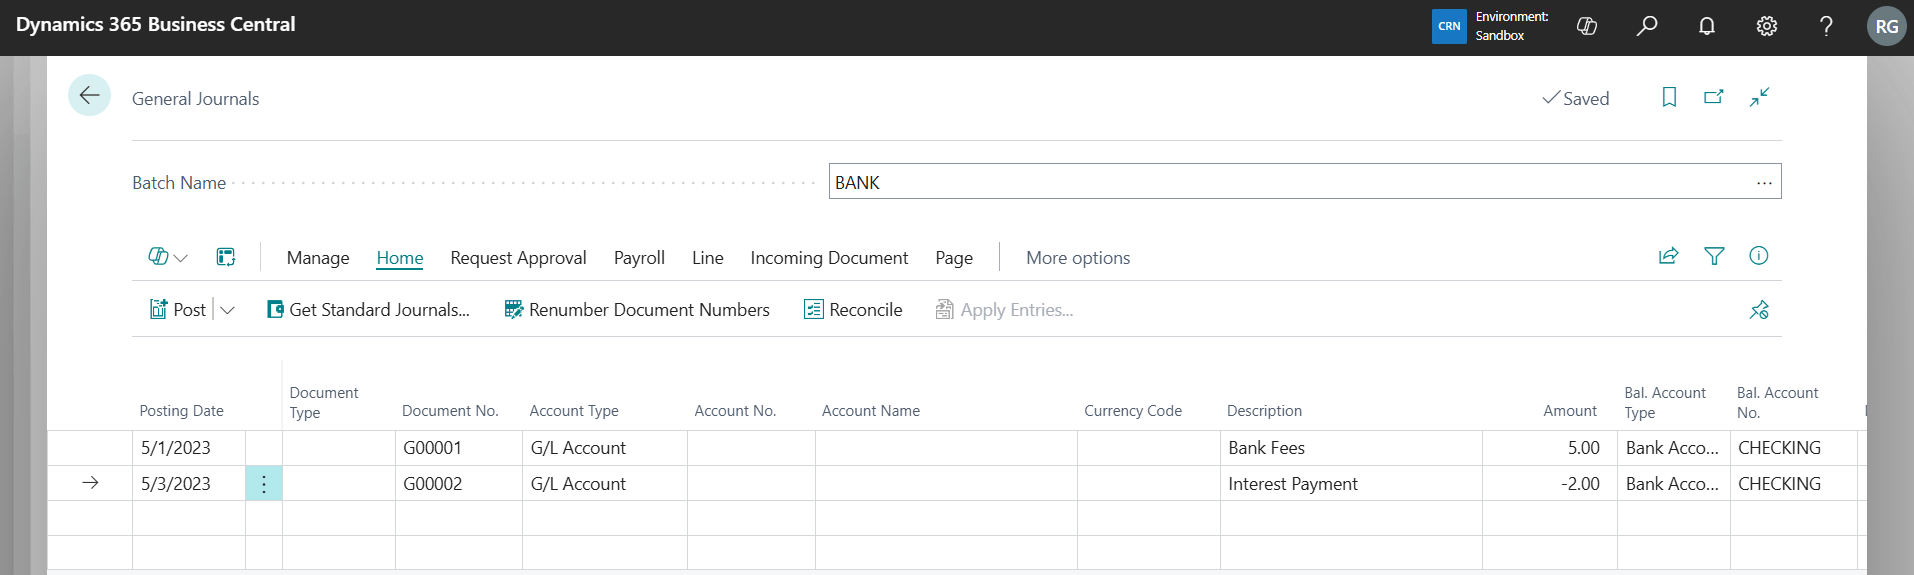
Task: Click Bal. Account Type in Interest Payment row
Action: coord(1674,484)
